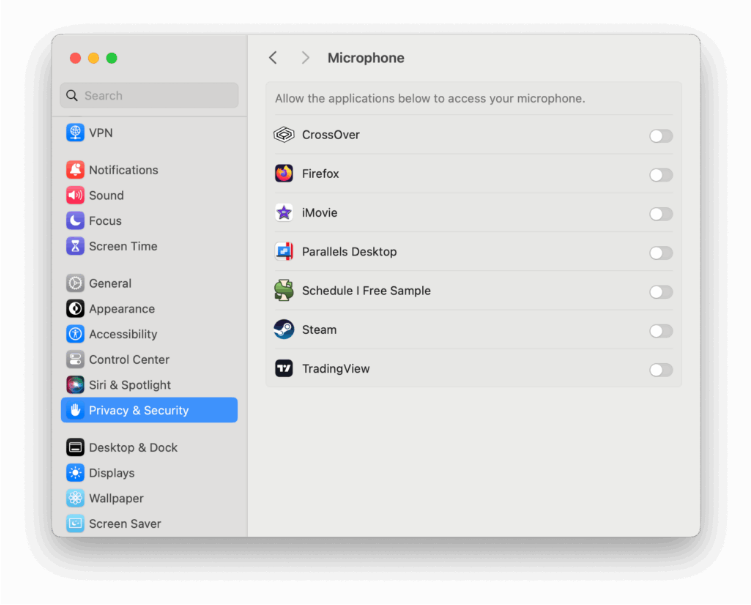This screenshot has width=751, height=605.
Task: Click the CrossOver app name
Action: (331, 135)
